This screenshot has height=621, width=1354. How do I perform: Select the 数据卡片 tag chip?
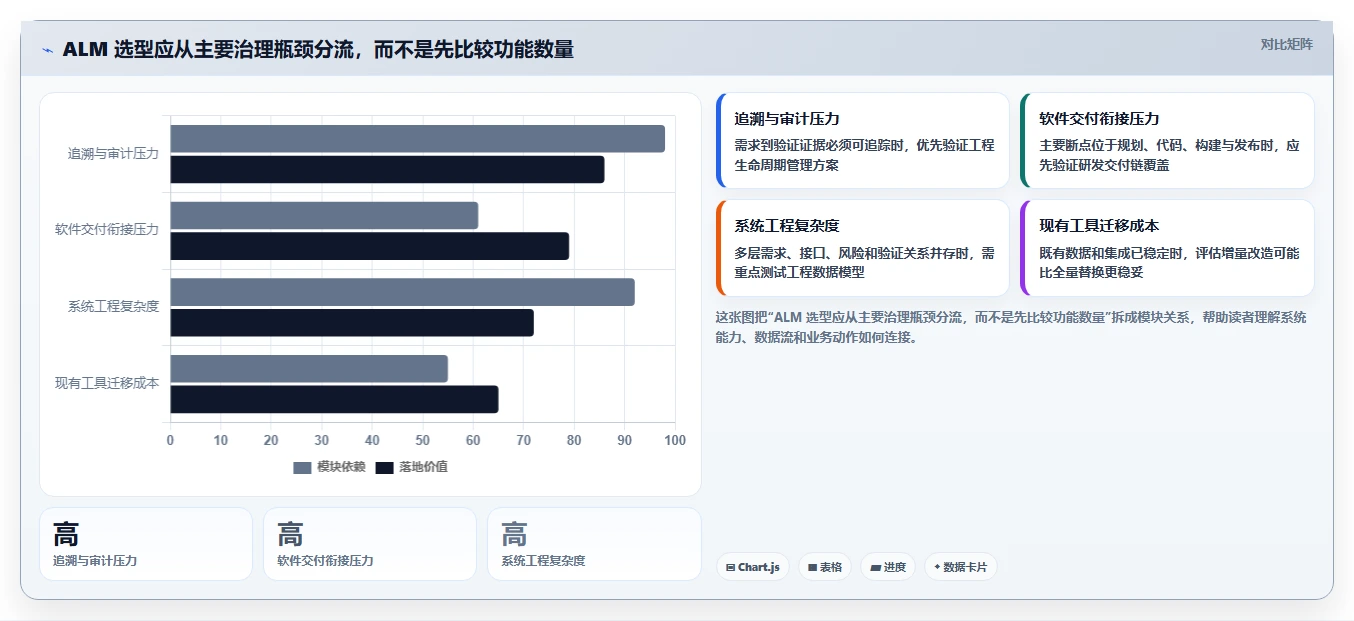(x=960, y=567)
